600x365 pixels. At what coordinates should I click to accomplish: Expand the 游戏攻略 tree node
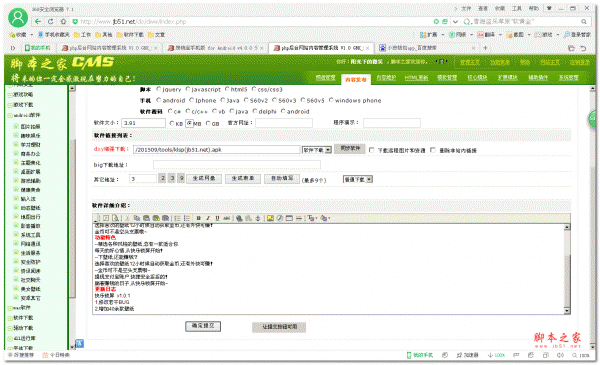[x=10, y=95]
